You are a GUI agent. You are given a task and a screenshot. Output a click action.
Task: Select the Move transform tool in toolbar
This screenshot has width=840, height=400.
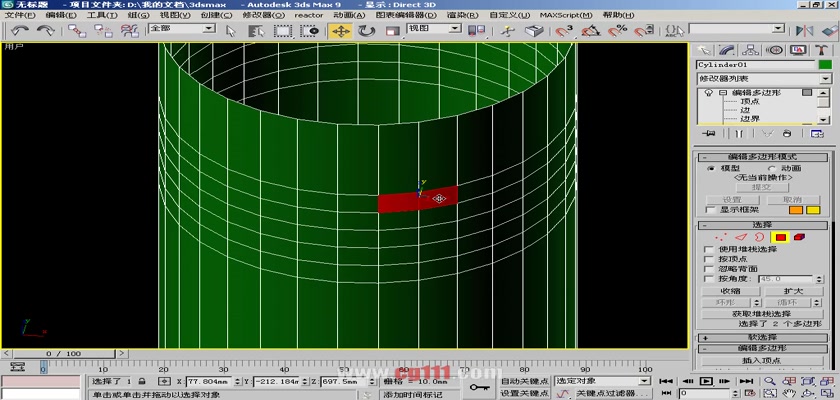[340, 31]
